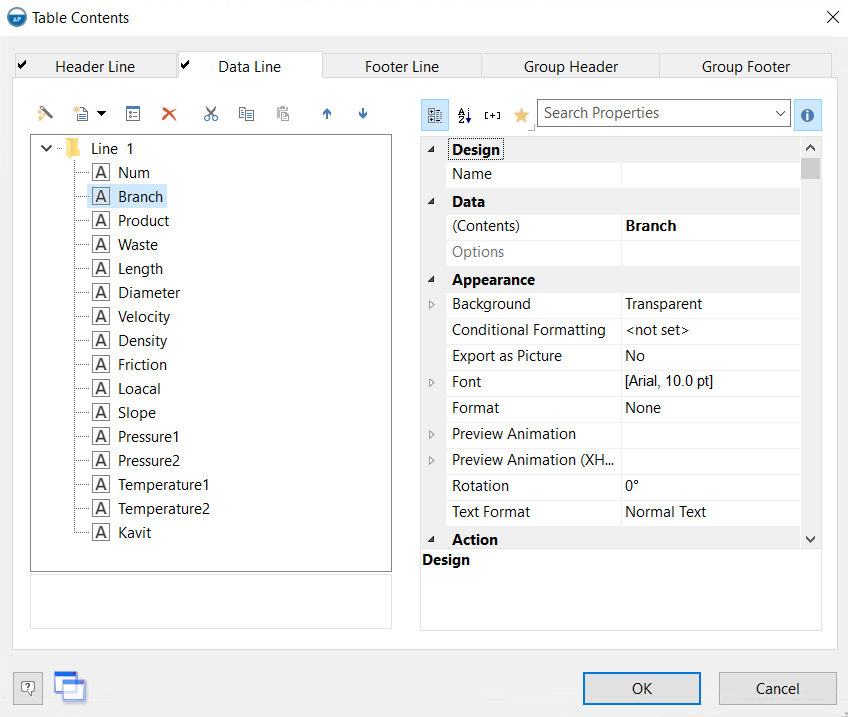Image resolution: width=848 pixels, height=717 pixels.
Task: Open the new item dropdown arrow
Action: click(x=101, y=114)
